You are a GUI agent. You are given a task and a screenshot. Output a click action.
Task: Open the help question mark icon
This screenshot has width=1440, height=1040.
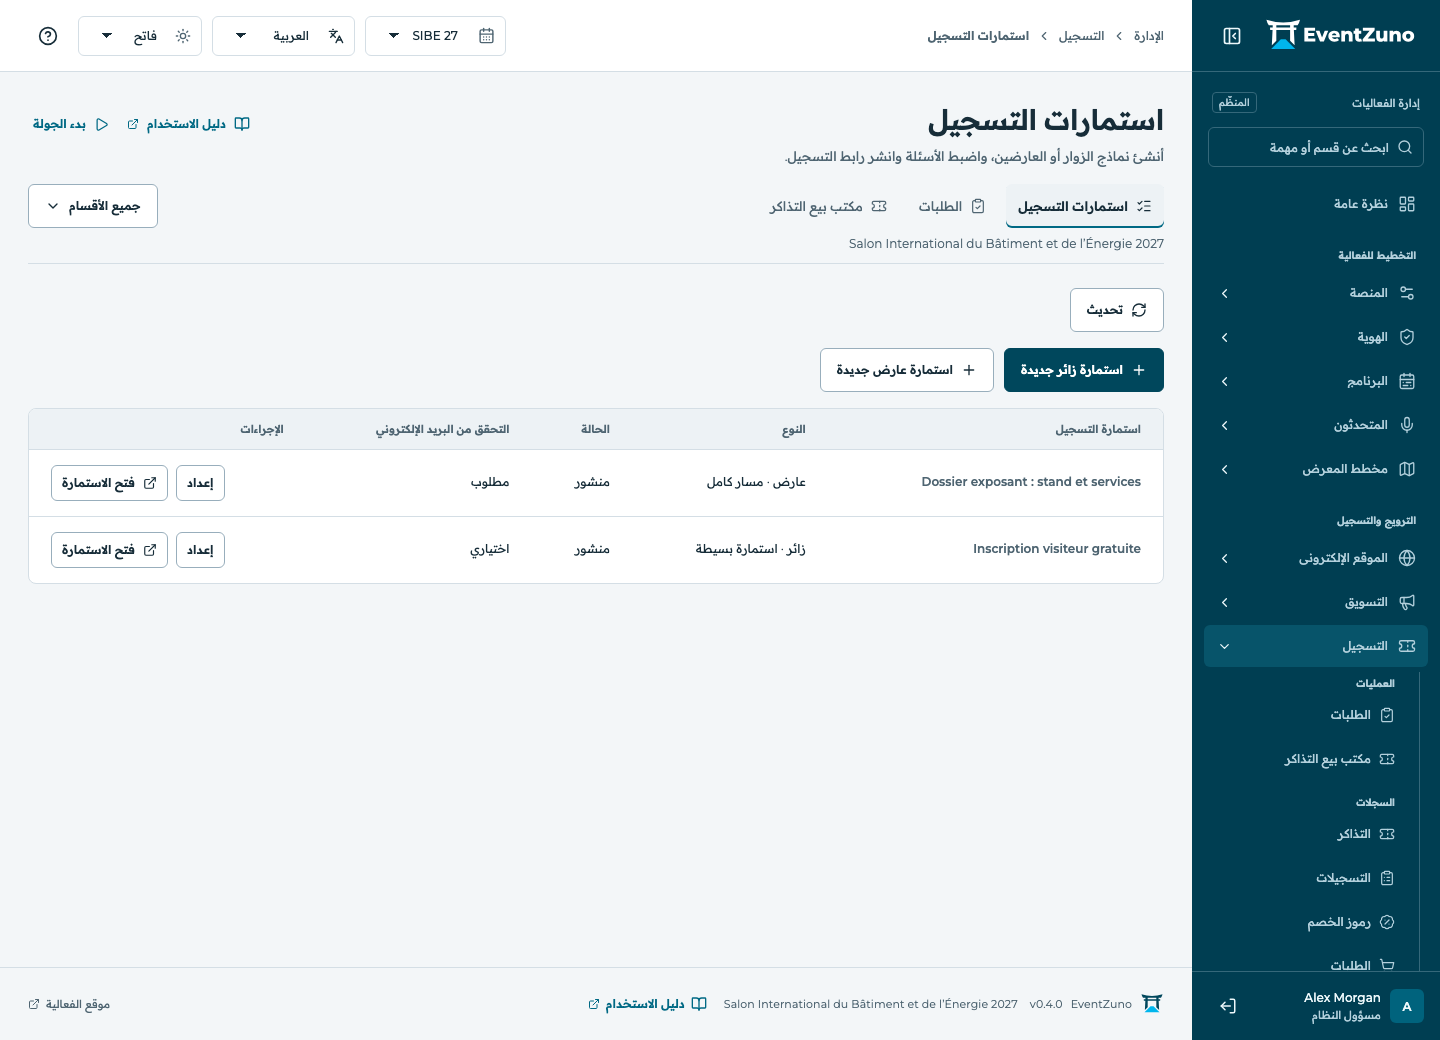click(48, 36)
